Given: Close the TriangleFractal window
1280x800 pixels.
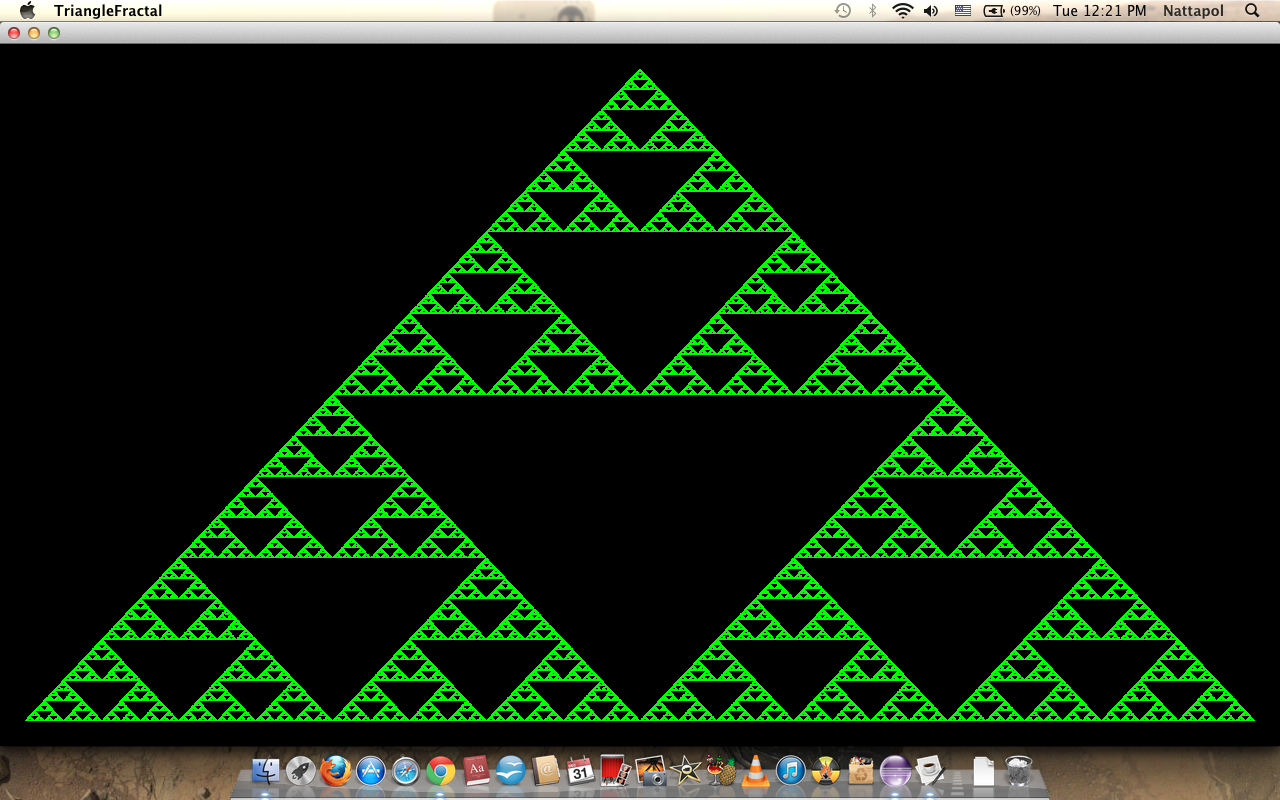Looking at the screenshot, I should (14, 33).
